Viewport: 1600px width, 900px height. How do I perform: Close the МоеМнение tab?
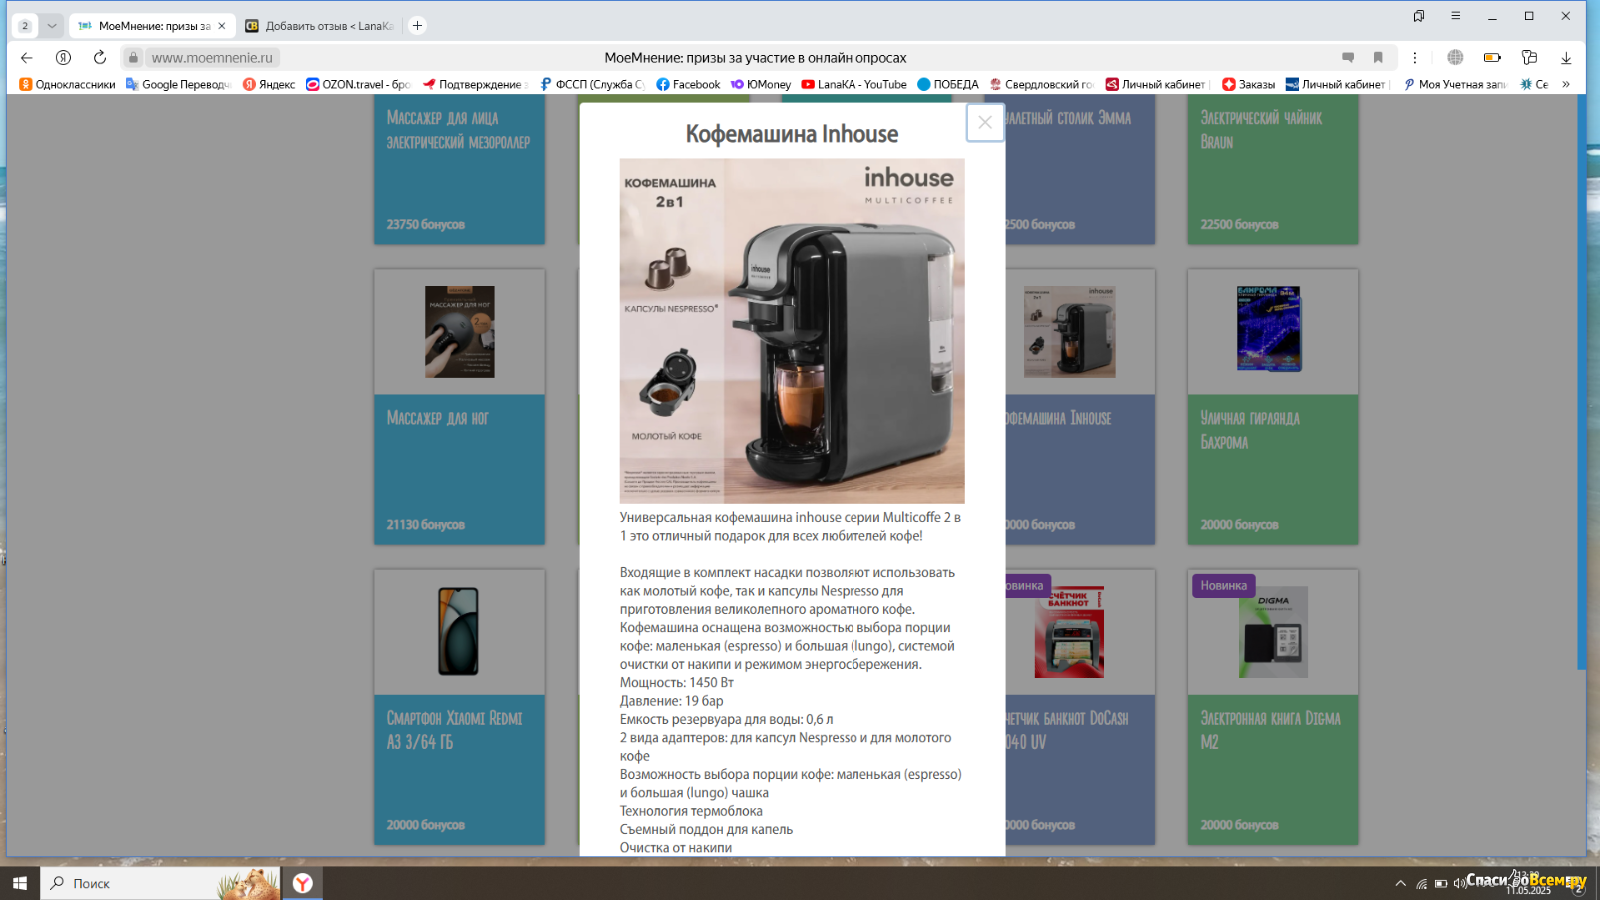click(222, 26)
